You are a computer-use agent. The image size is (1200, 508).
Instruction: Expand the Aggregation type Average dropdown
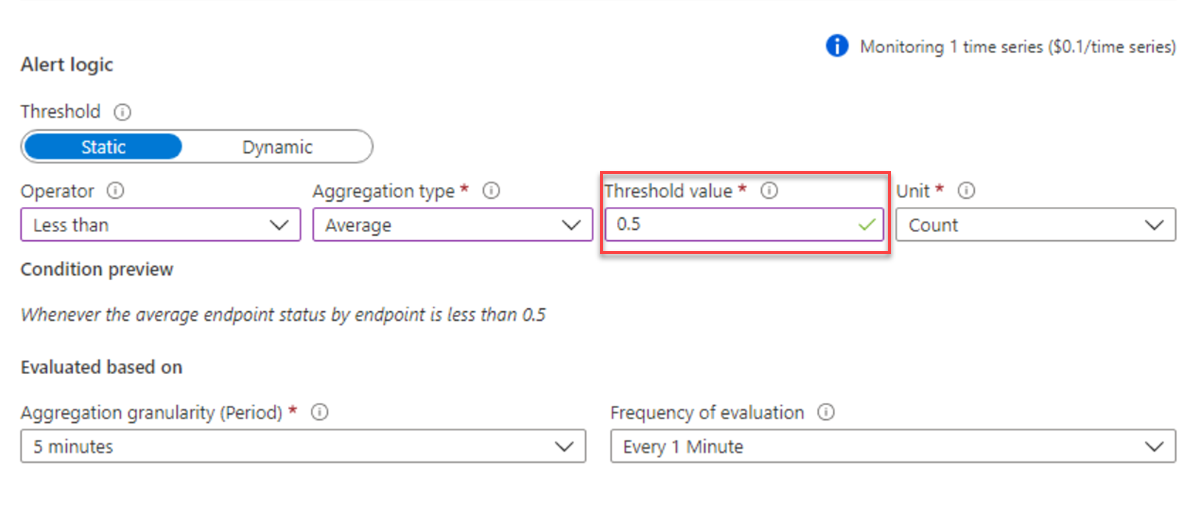pos(448,225)
